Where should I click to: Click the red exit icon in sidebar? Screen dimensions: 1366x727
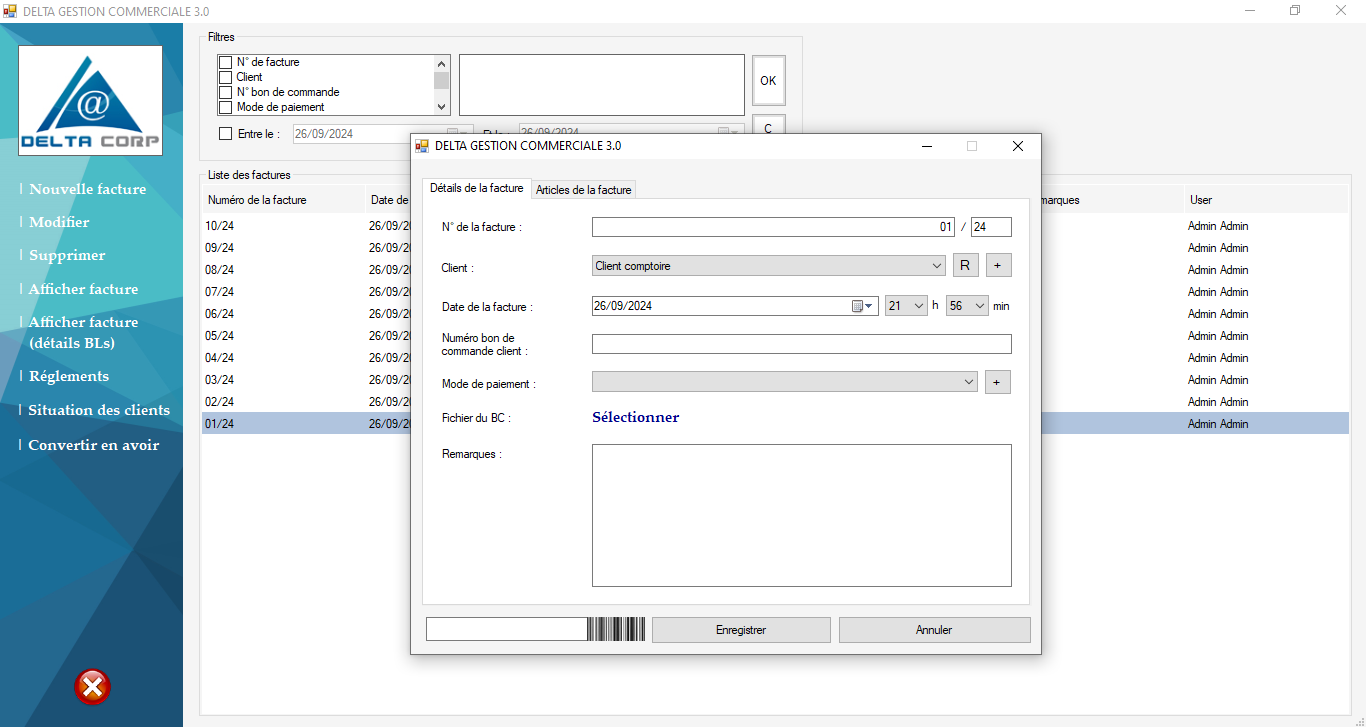click(x=92, y=687)
